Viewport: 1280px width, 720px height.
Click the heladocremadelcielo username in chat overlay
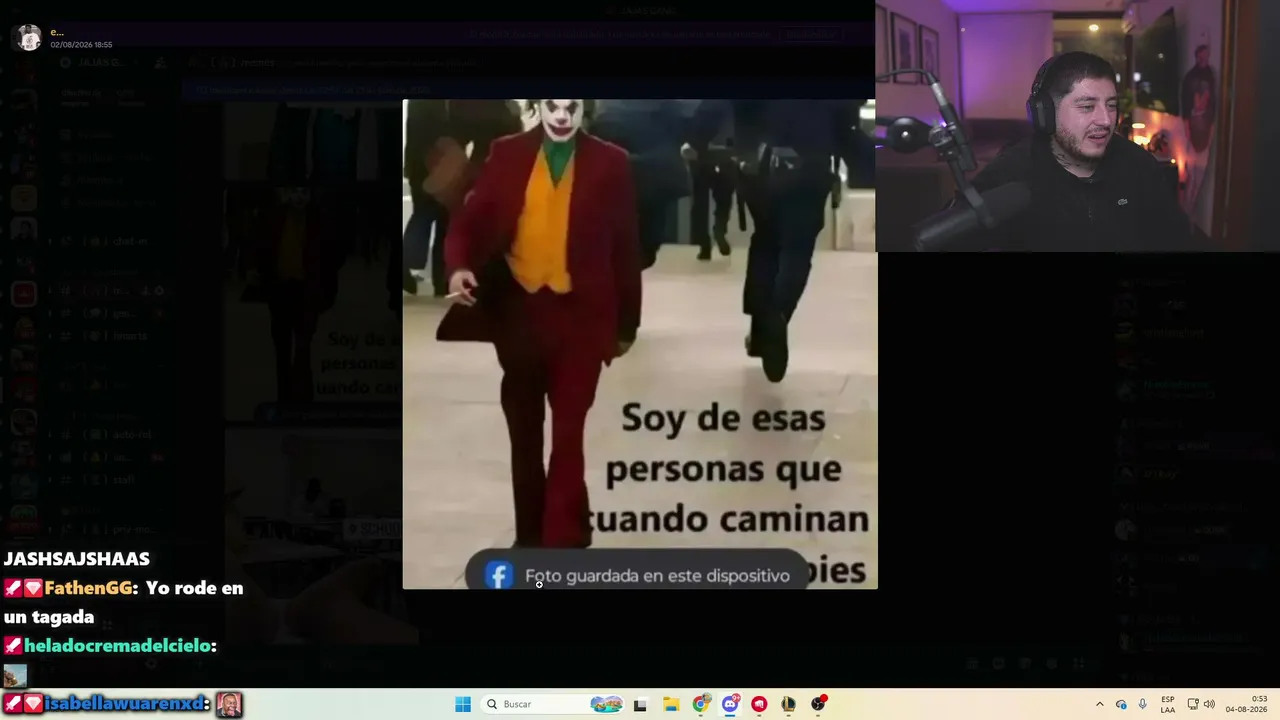click(x=117, y=646)
